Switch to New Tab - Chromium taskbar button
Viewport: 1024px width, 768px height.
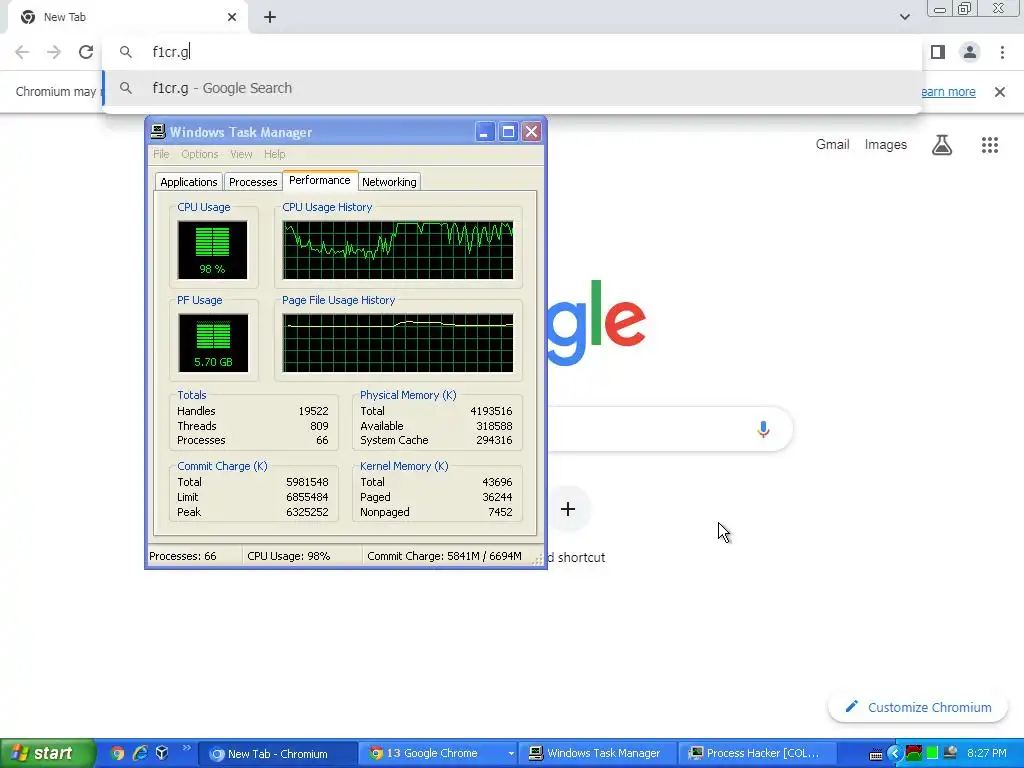277,754
